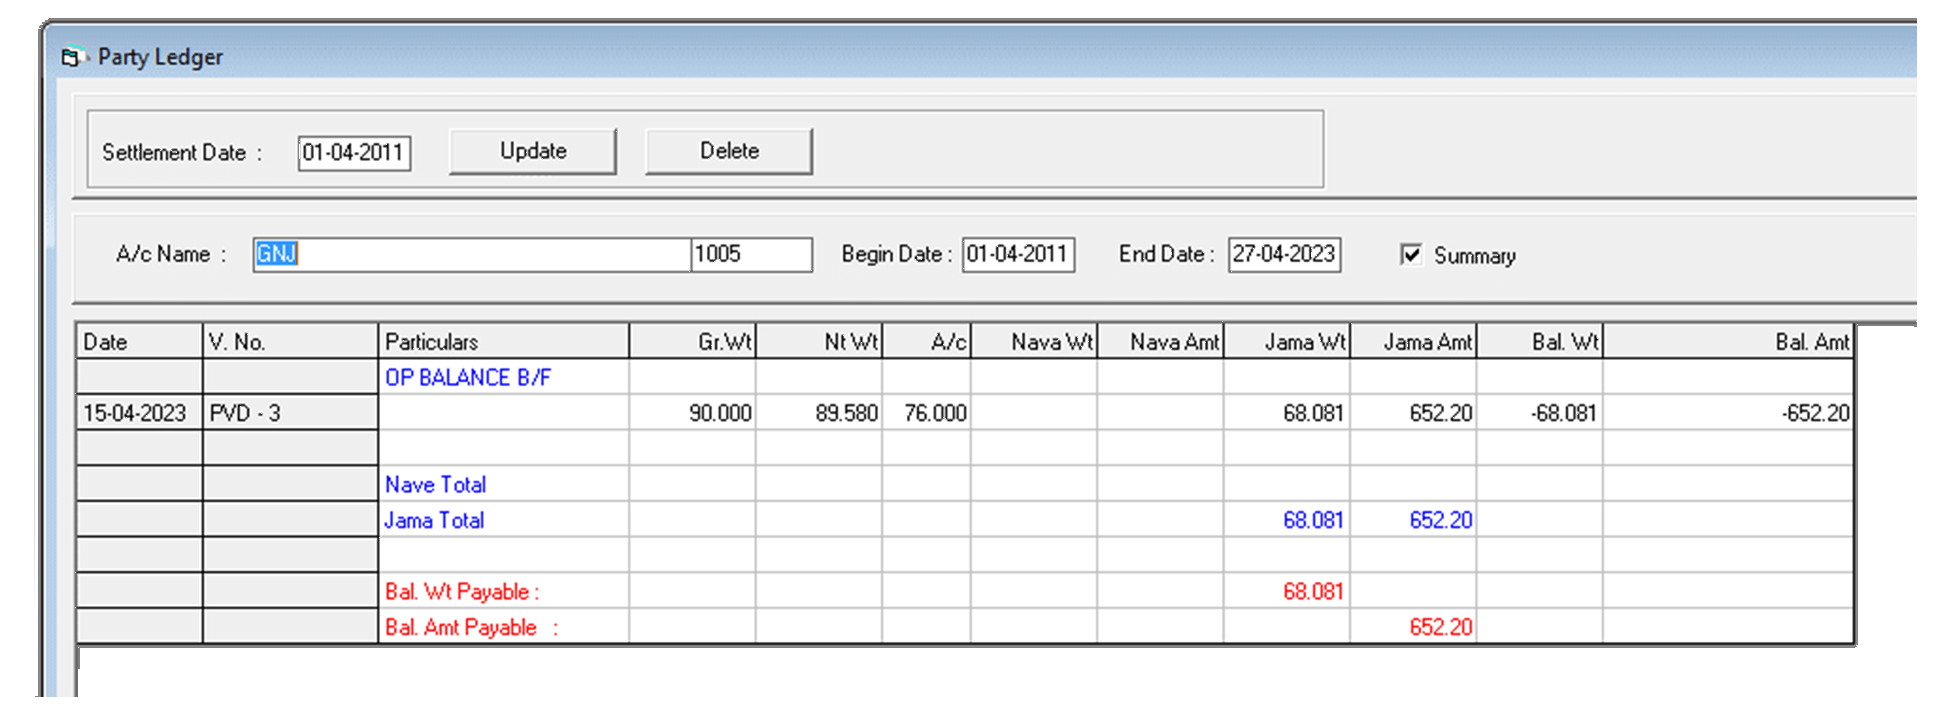Click the A/c value 76.000
1950x709 pixels.
[x=935, y=413]
